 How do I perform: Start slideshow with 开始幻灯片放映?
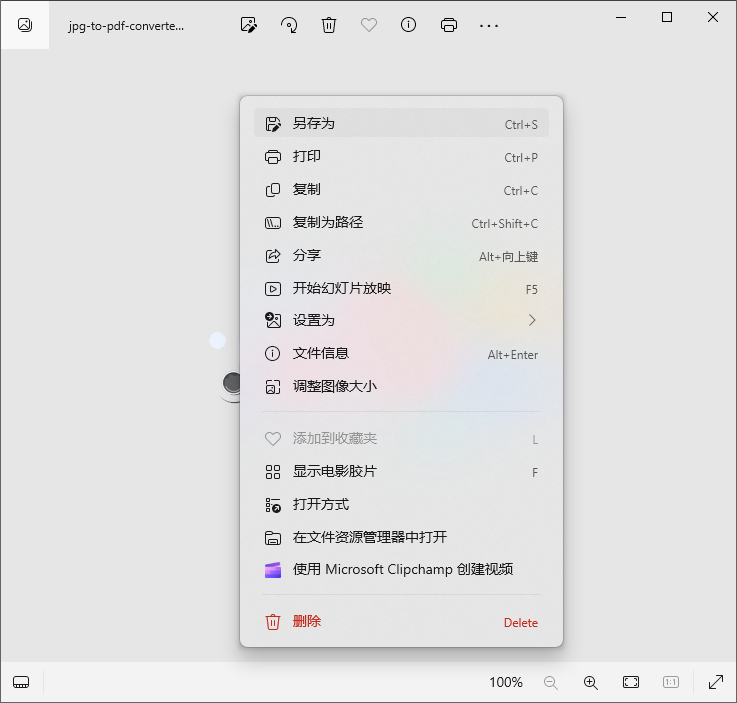click(401, 289)
